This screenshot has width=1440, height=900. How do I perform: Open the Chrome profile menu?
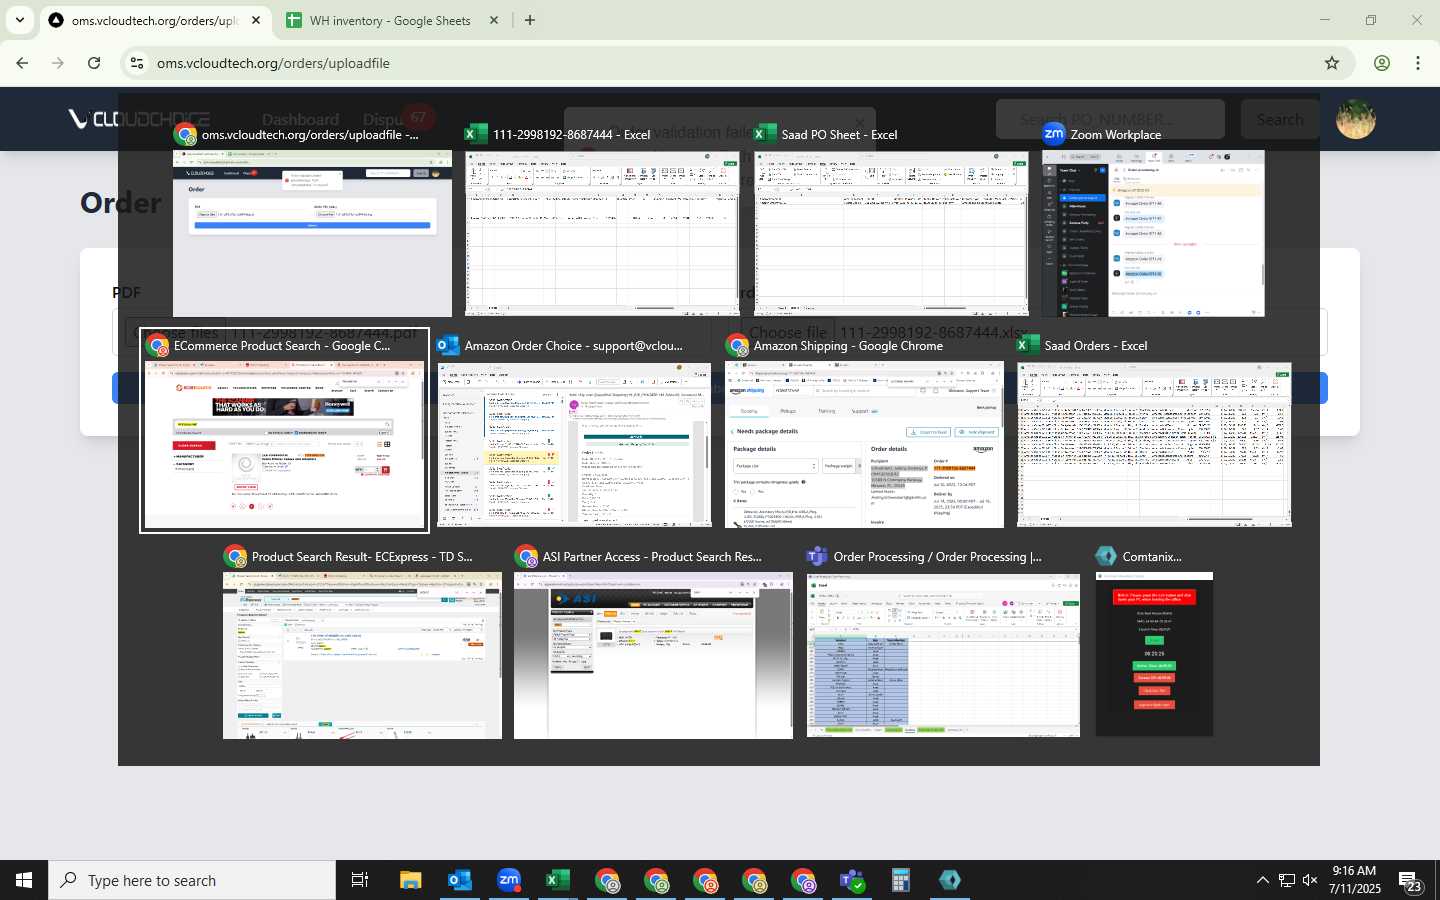tap(1382, 63)
